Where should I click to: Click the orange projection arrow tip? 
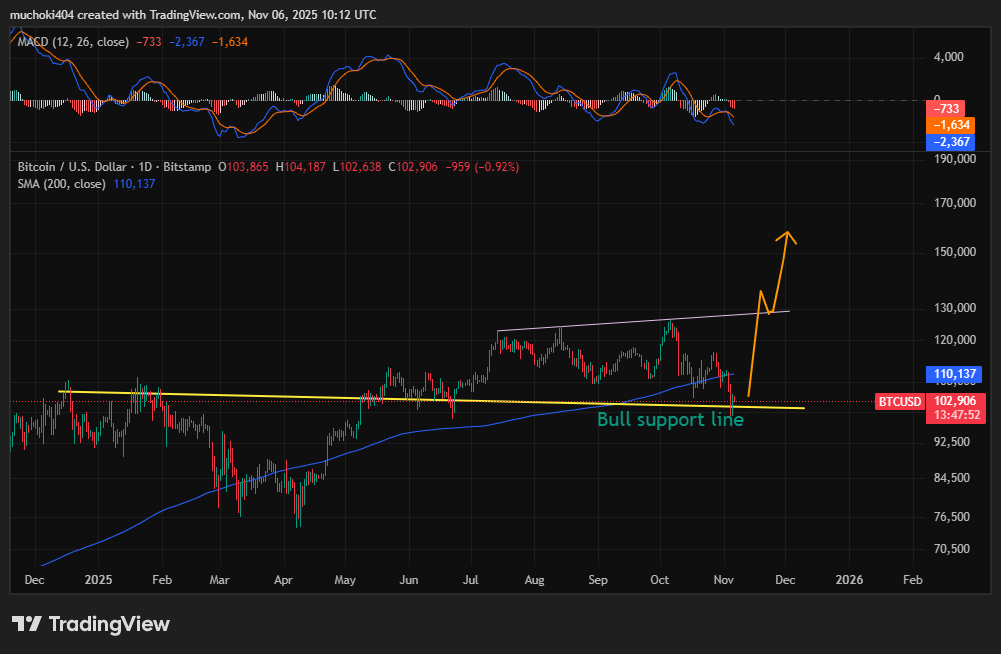pos(787,234)
